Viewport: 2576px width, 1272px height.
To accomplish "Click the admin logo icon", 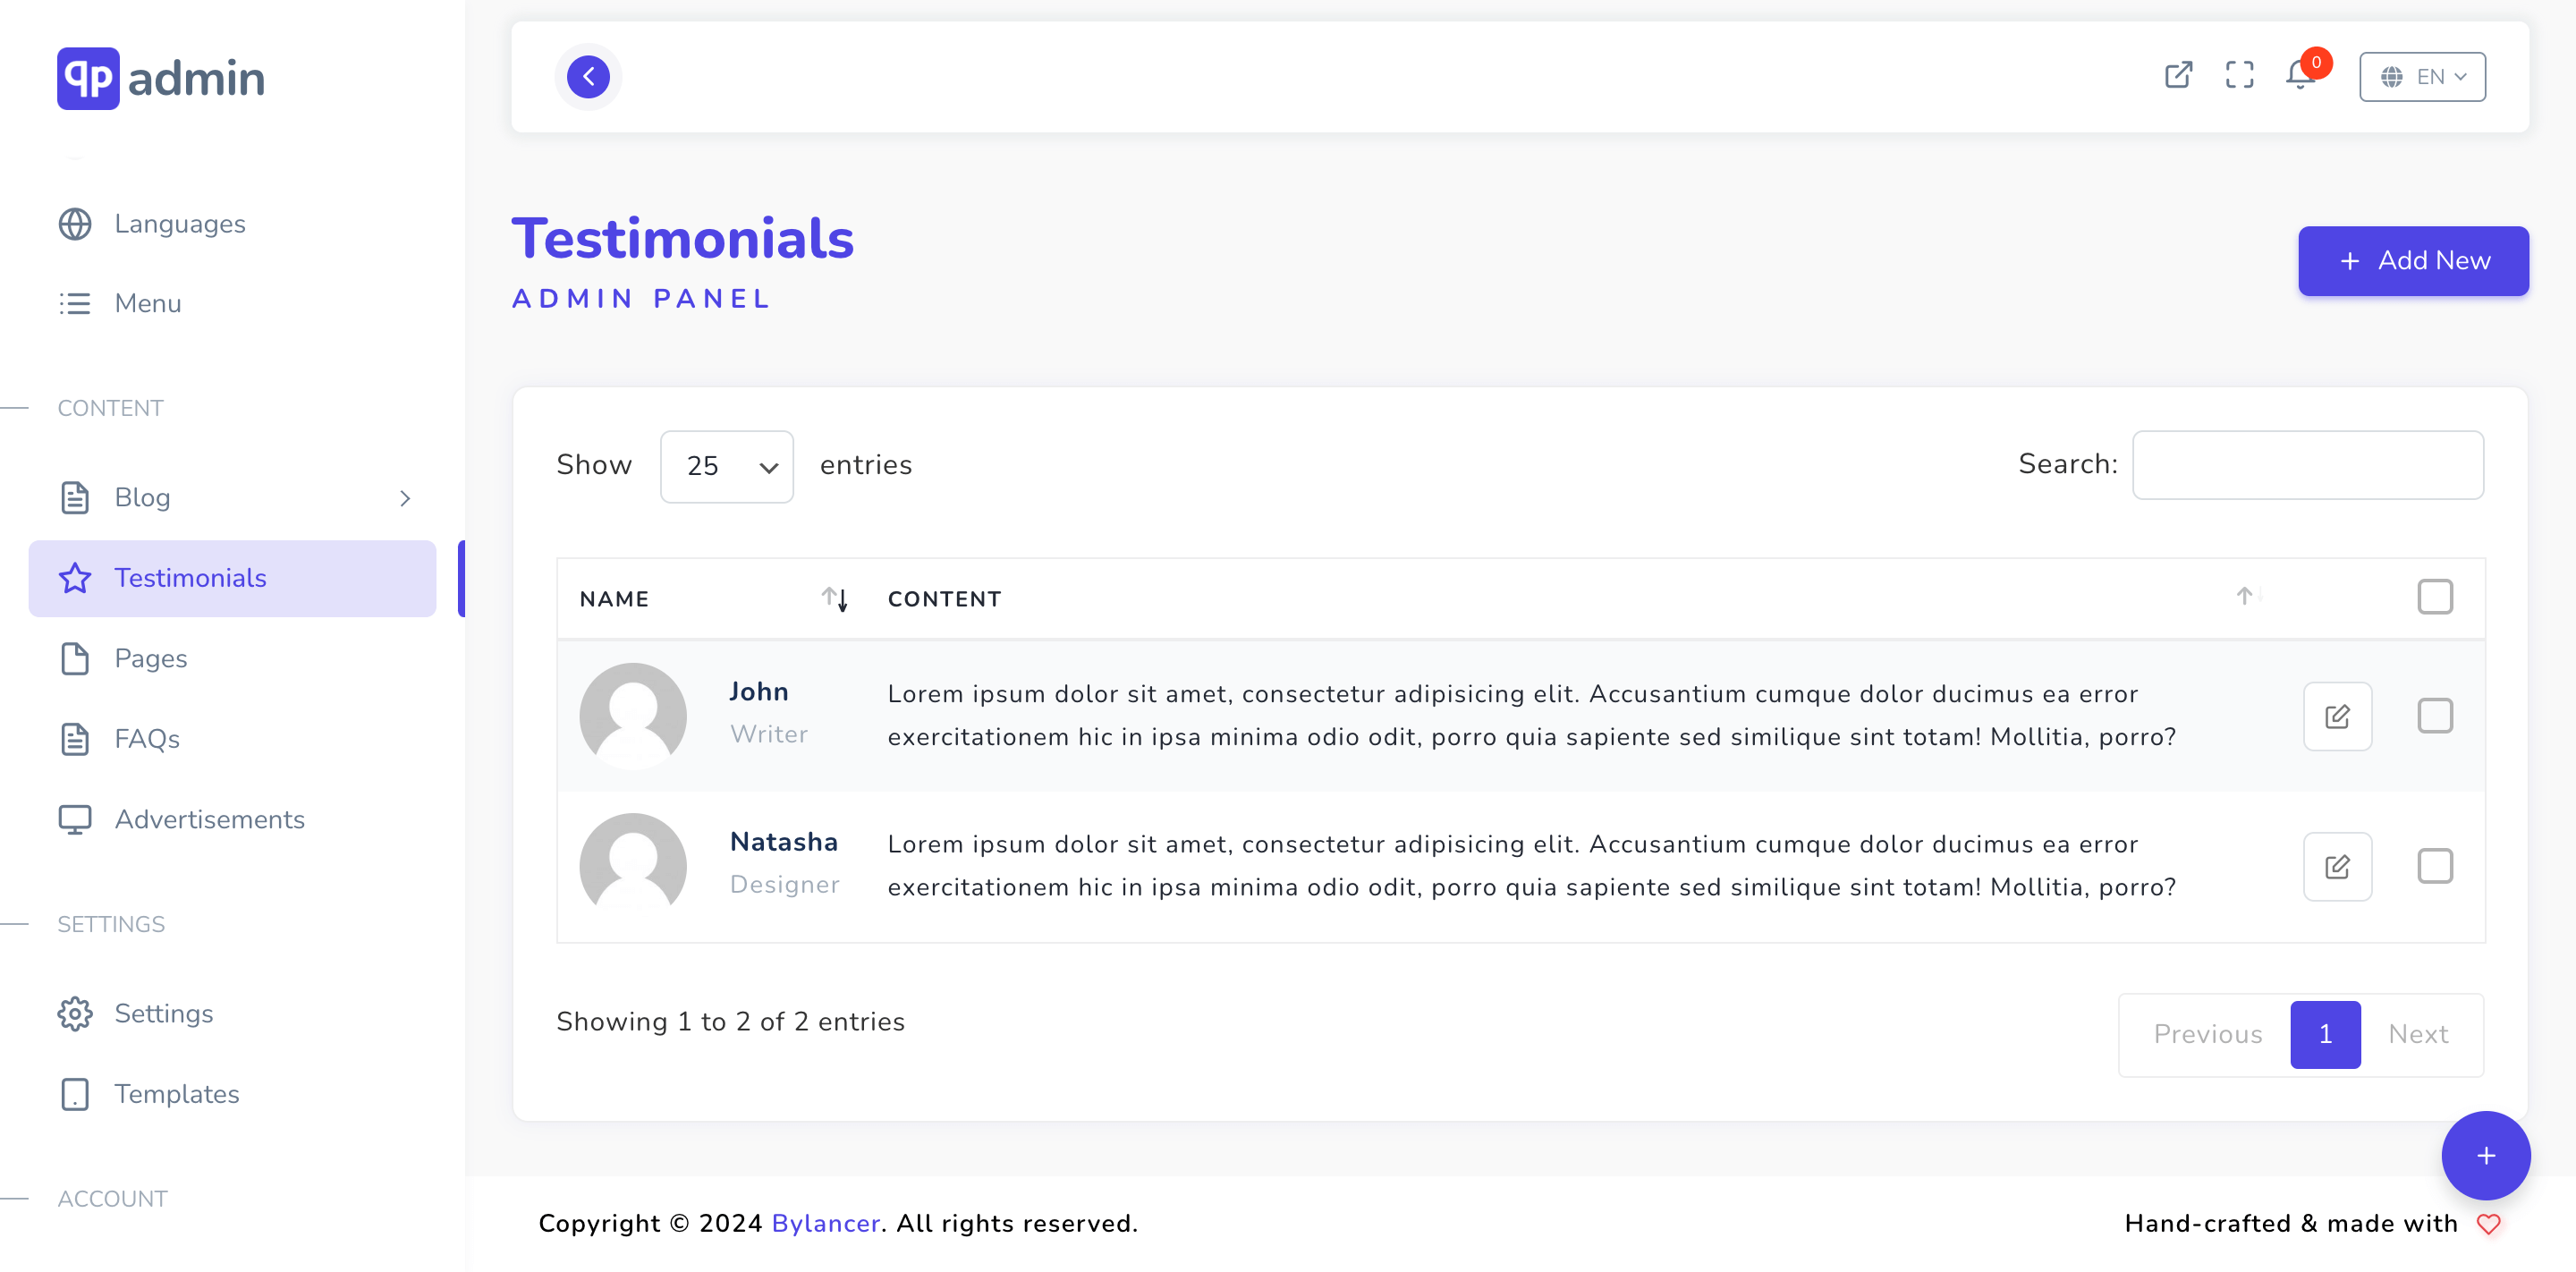I will tap(88, 78).
